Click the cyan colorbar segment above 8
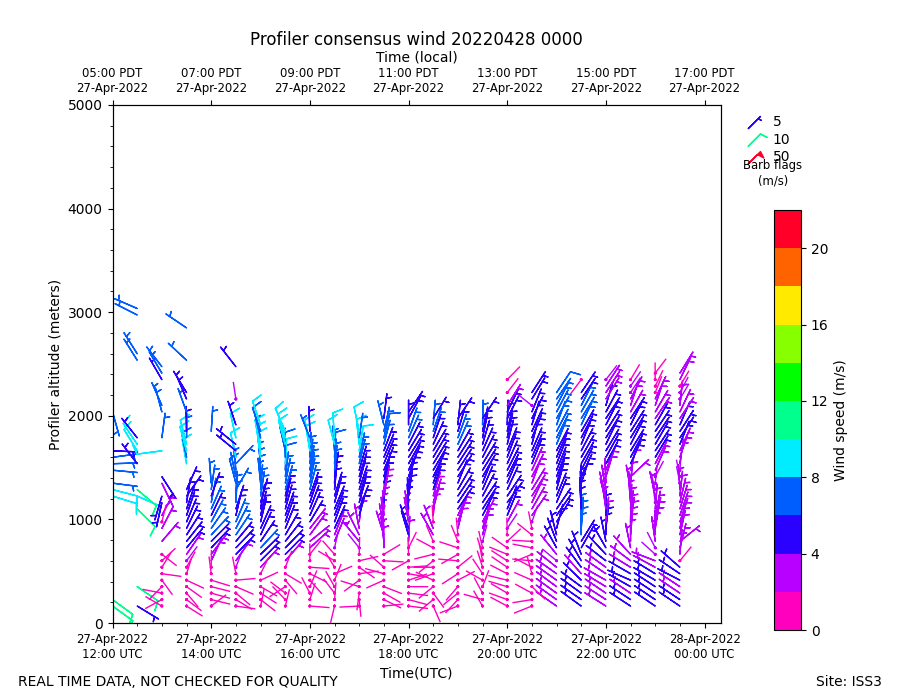Viewport: 900px width, 700px height. (788, 458)
